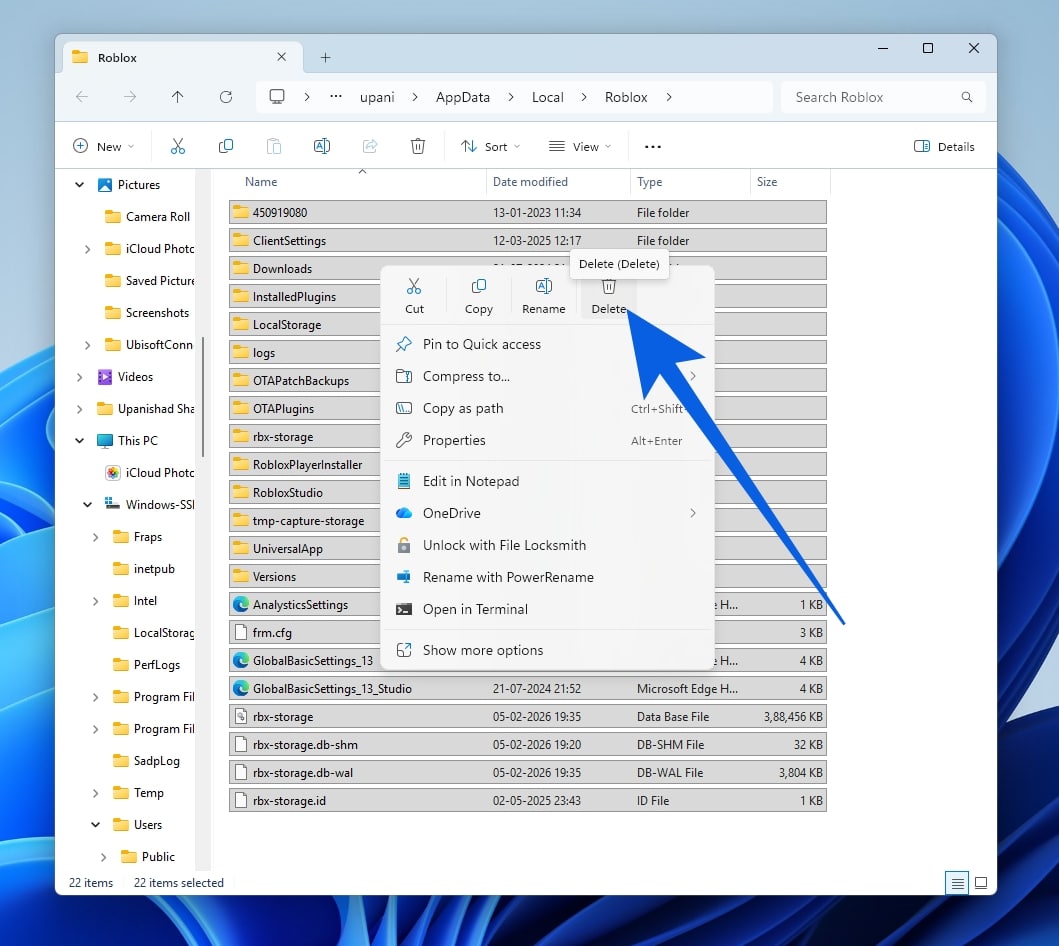The width and height of the screenshot is (1059, 946).
Task: Switch to large thumbnails view at bottom right
Action: pyautogui.click(x=981, y=883)
